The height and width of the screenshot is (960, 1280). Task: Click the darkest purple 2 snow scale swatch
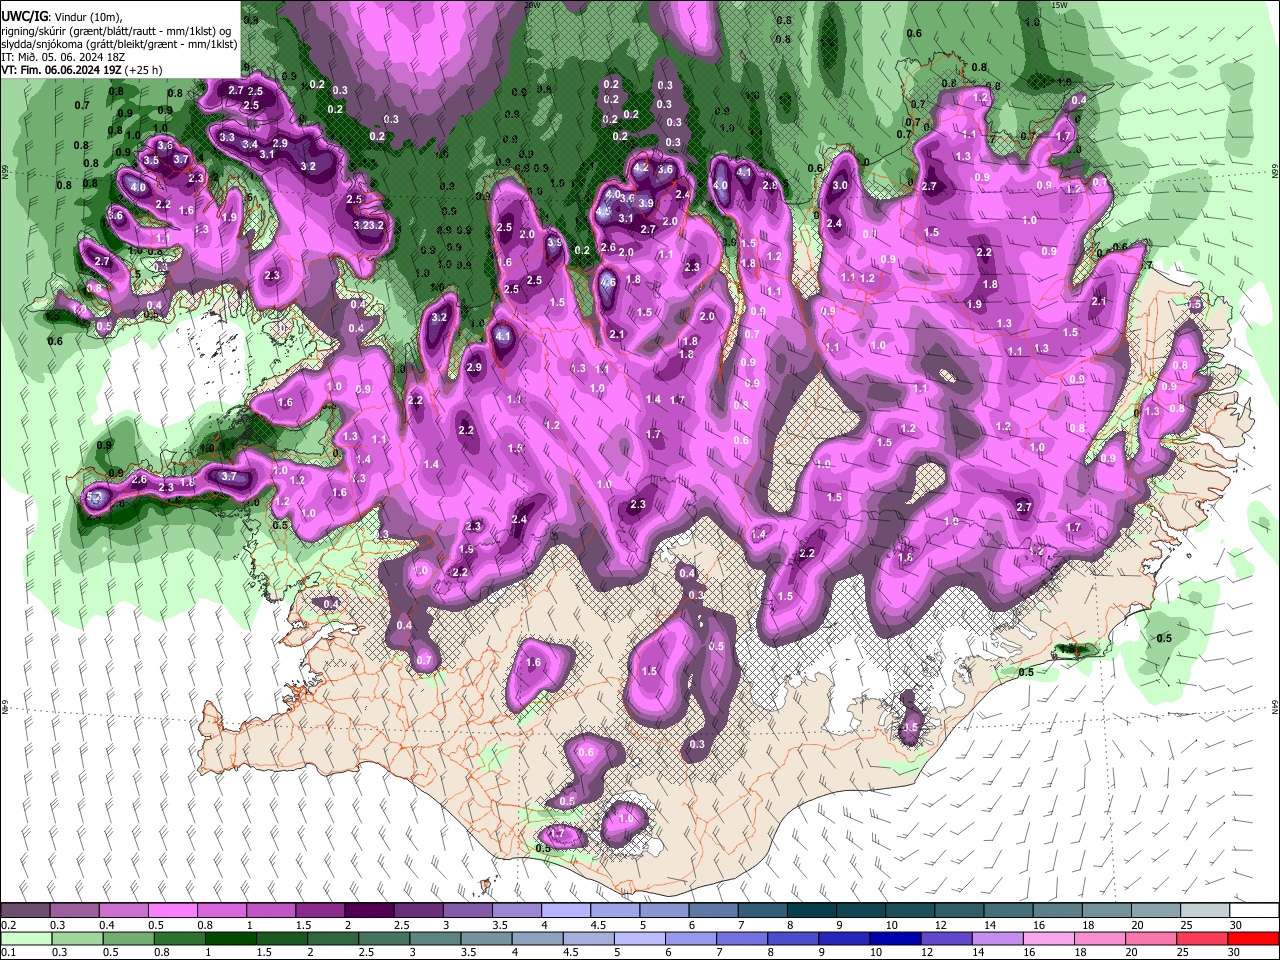tap(369, 911)
